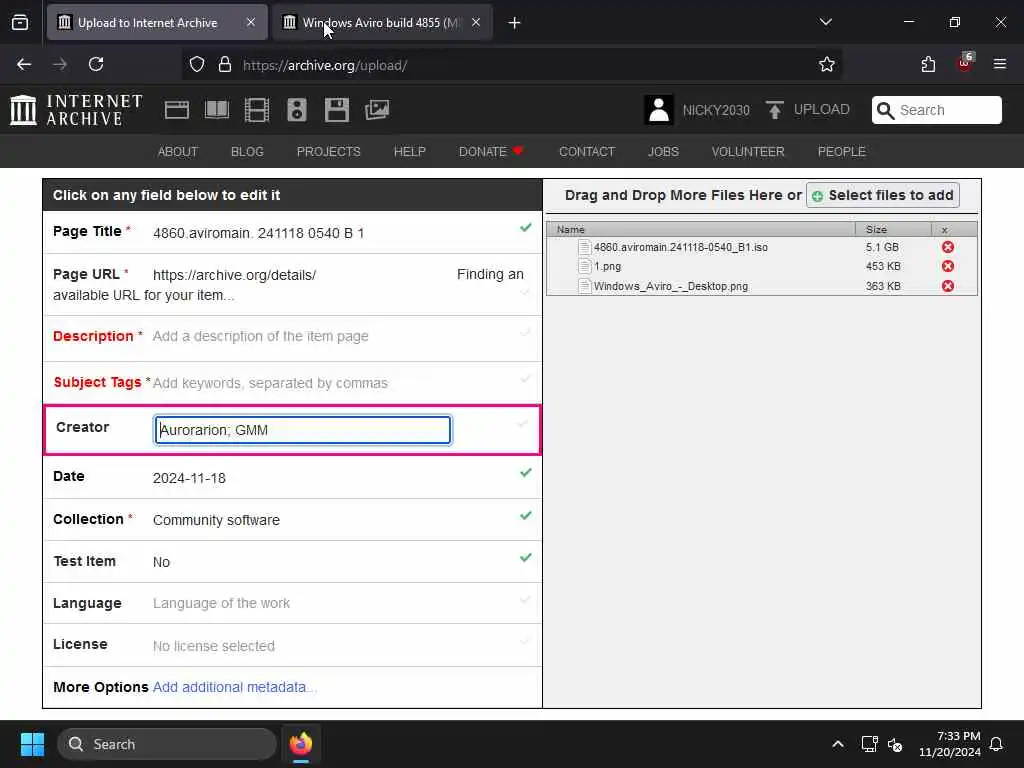
Task: Open the PEOPLE menu item
Action: (x=842, y=152)
